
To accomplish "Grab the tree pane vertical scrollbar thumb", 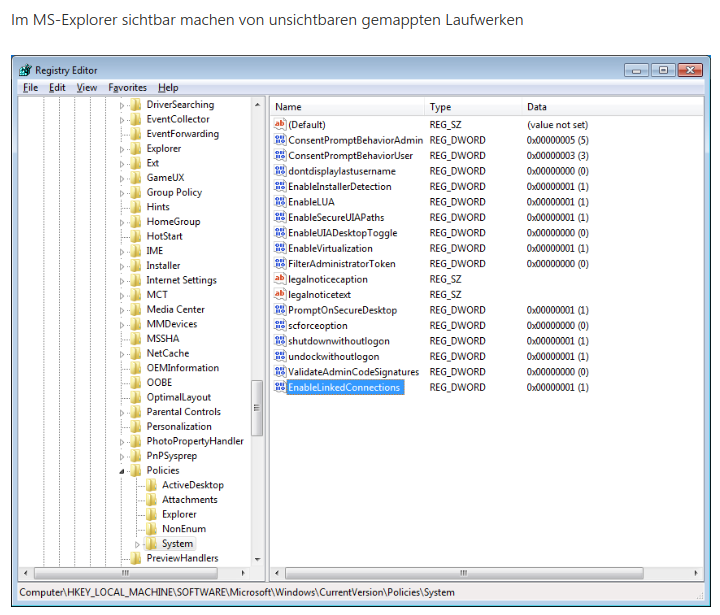I will [x=257, y=407].
